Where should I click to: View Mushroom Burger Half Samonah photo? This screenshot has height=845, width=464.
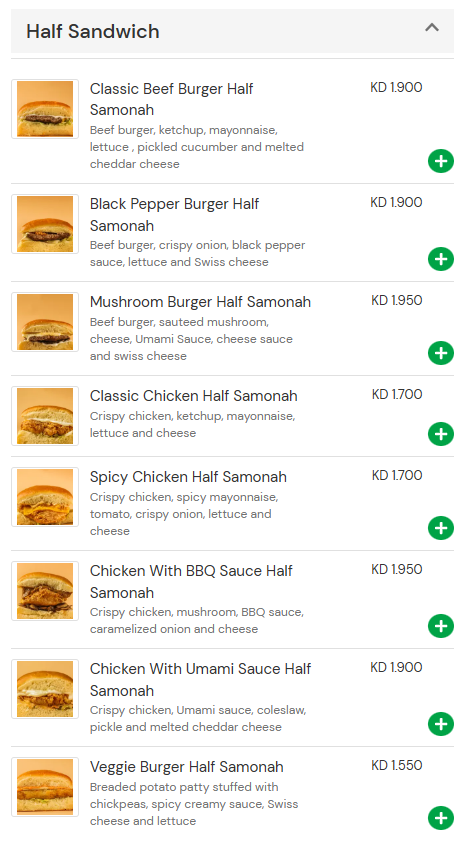45,322
